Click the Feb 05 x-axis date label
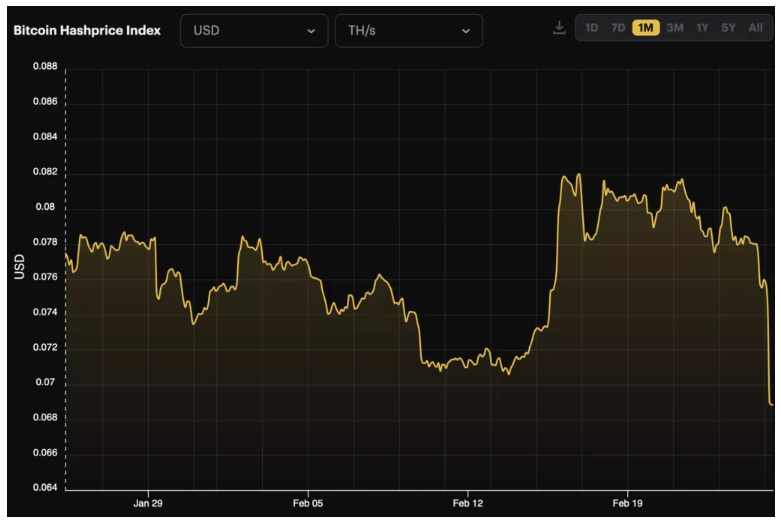The height and width of the screenshot is (522, 781). (308, 504)
